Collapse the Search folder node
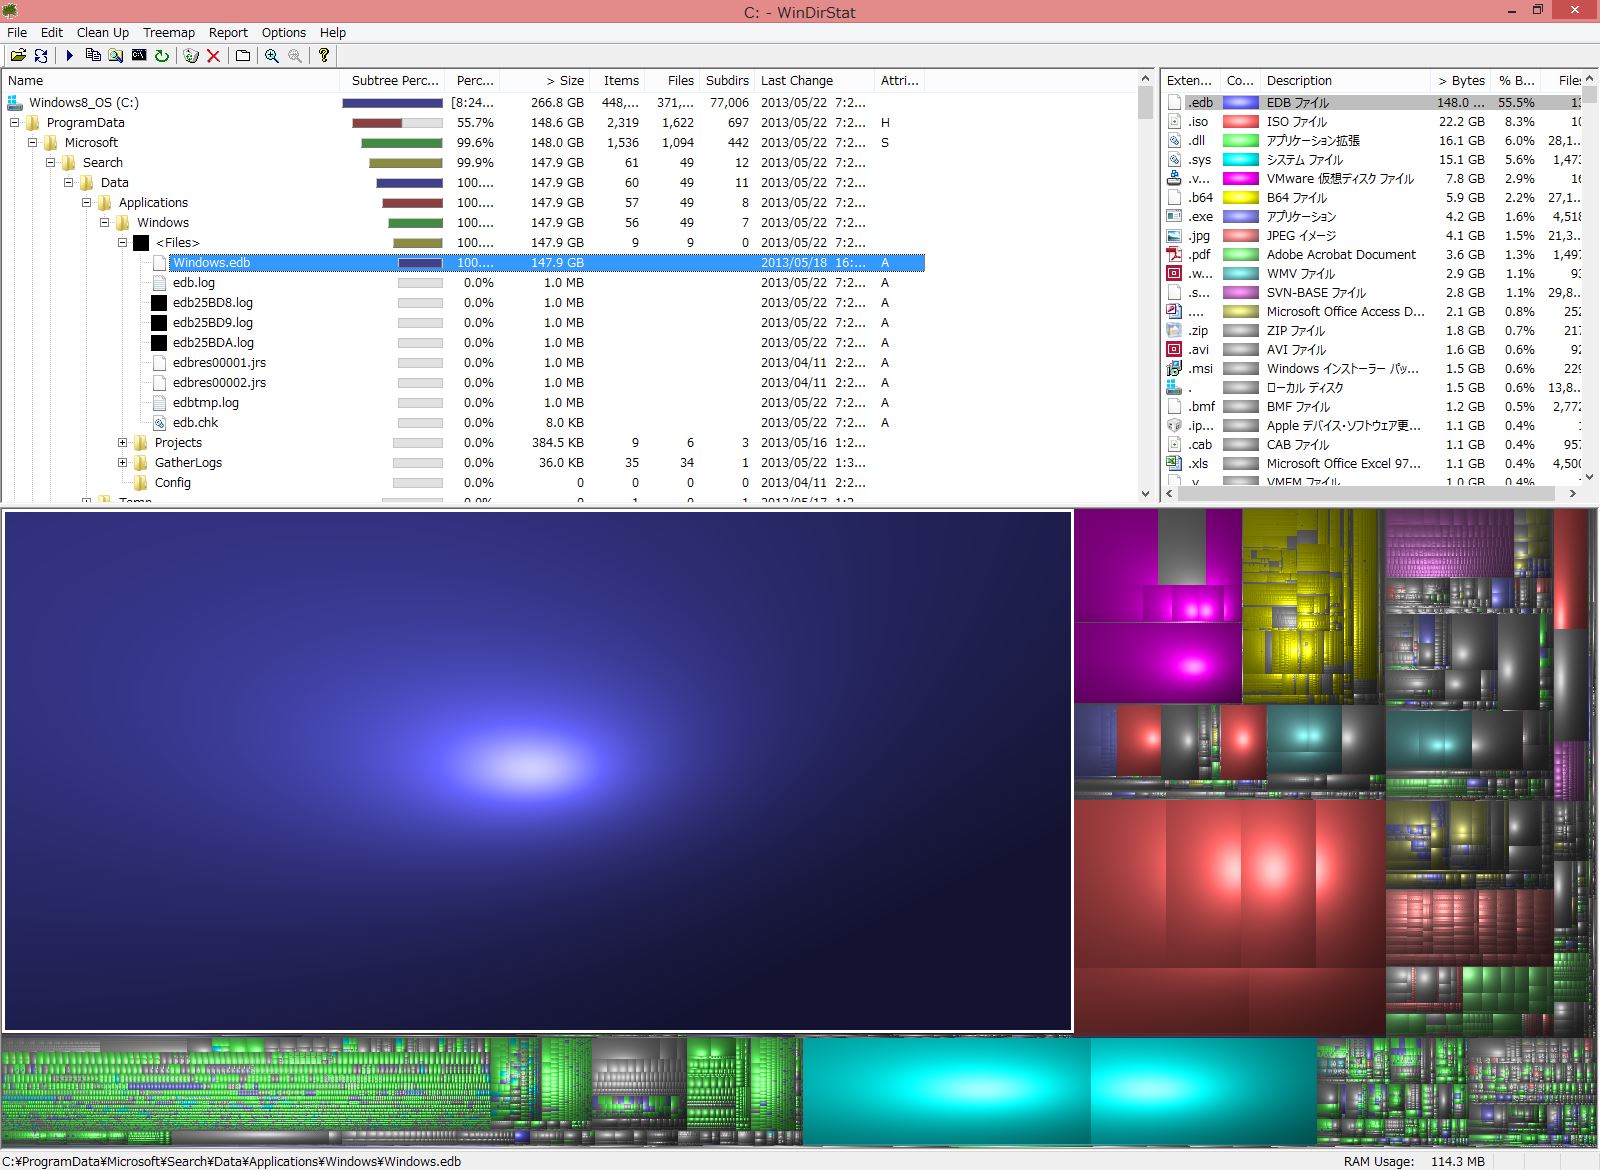Viewport: 1600px width, 1170px height. (51, 162)
